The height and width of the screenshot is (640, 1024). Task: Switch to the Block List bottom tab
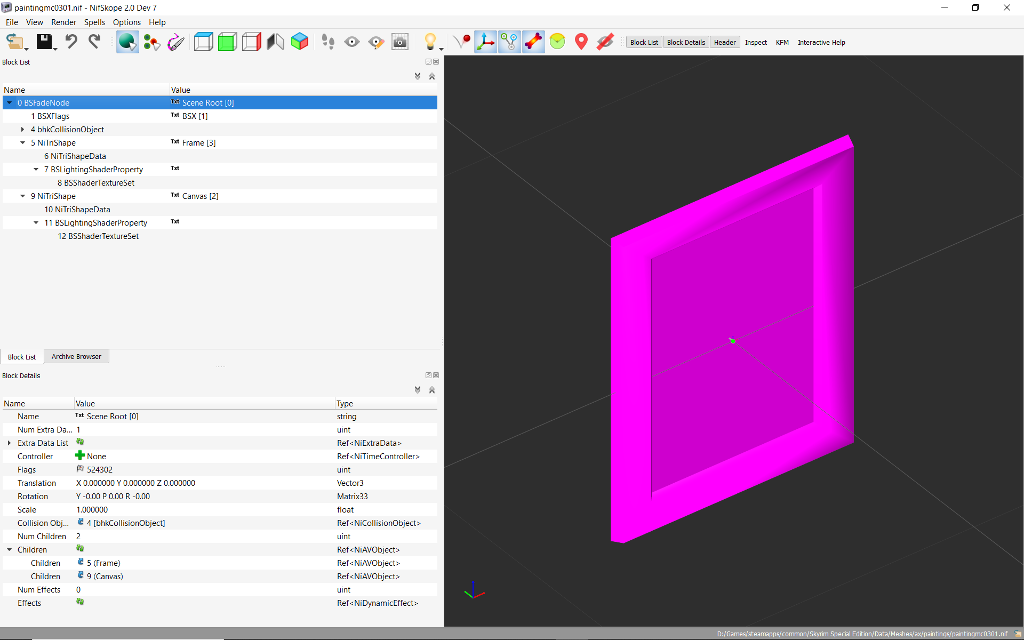tap(22, 357)
